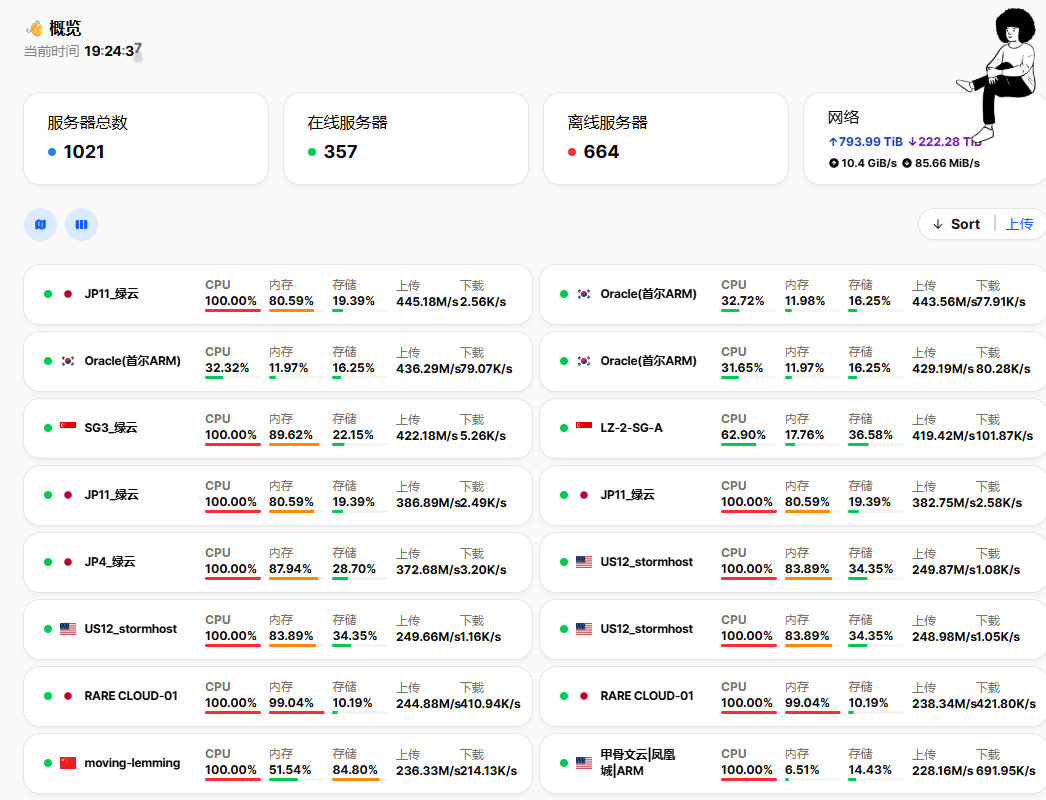The height and width of the screenshot is (800, 1046).
Task: Click download speed 85.66 MiB/s
Action: click(941, 163)
